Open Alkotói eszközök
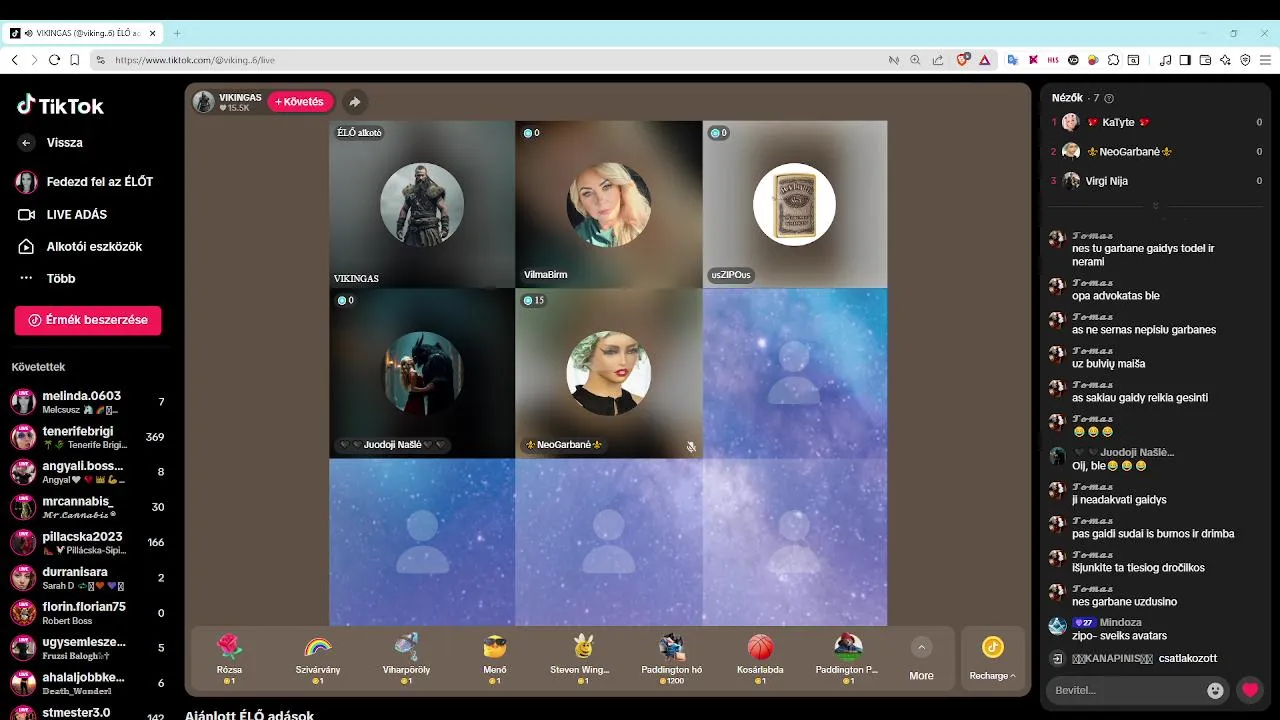The width and height of the screenshot is (1280, 720). (80, 246)
